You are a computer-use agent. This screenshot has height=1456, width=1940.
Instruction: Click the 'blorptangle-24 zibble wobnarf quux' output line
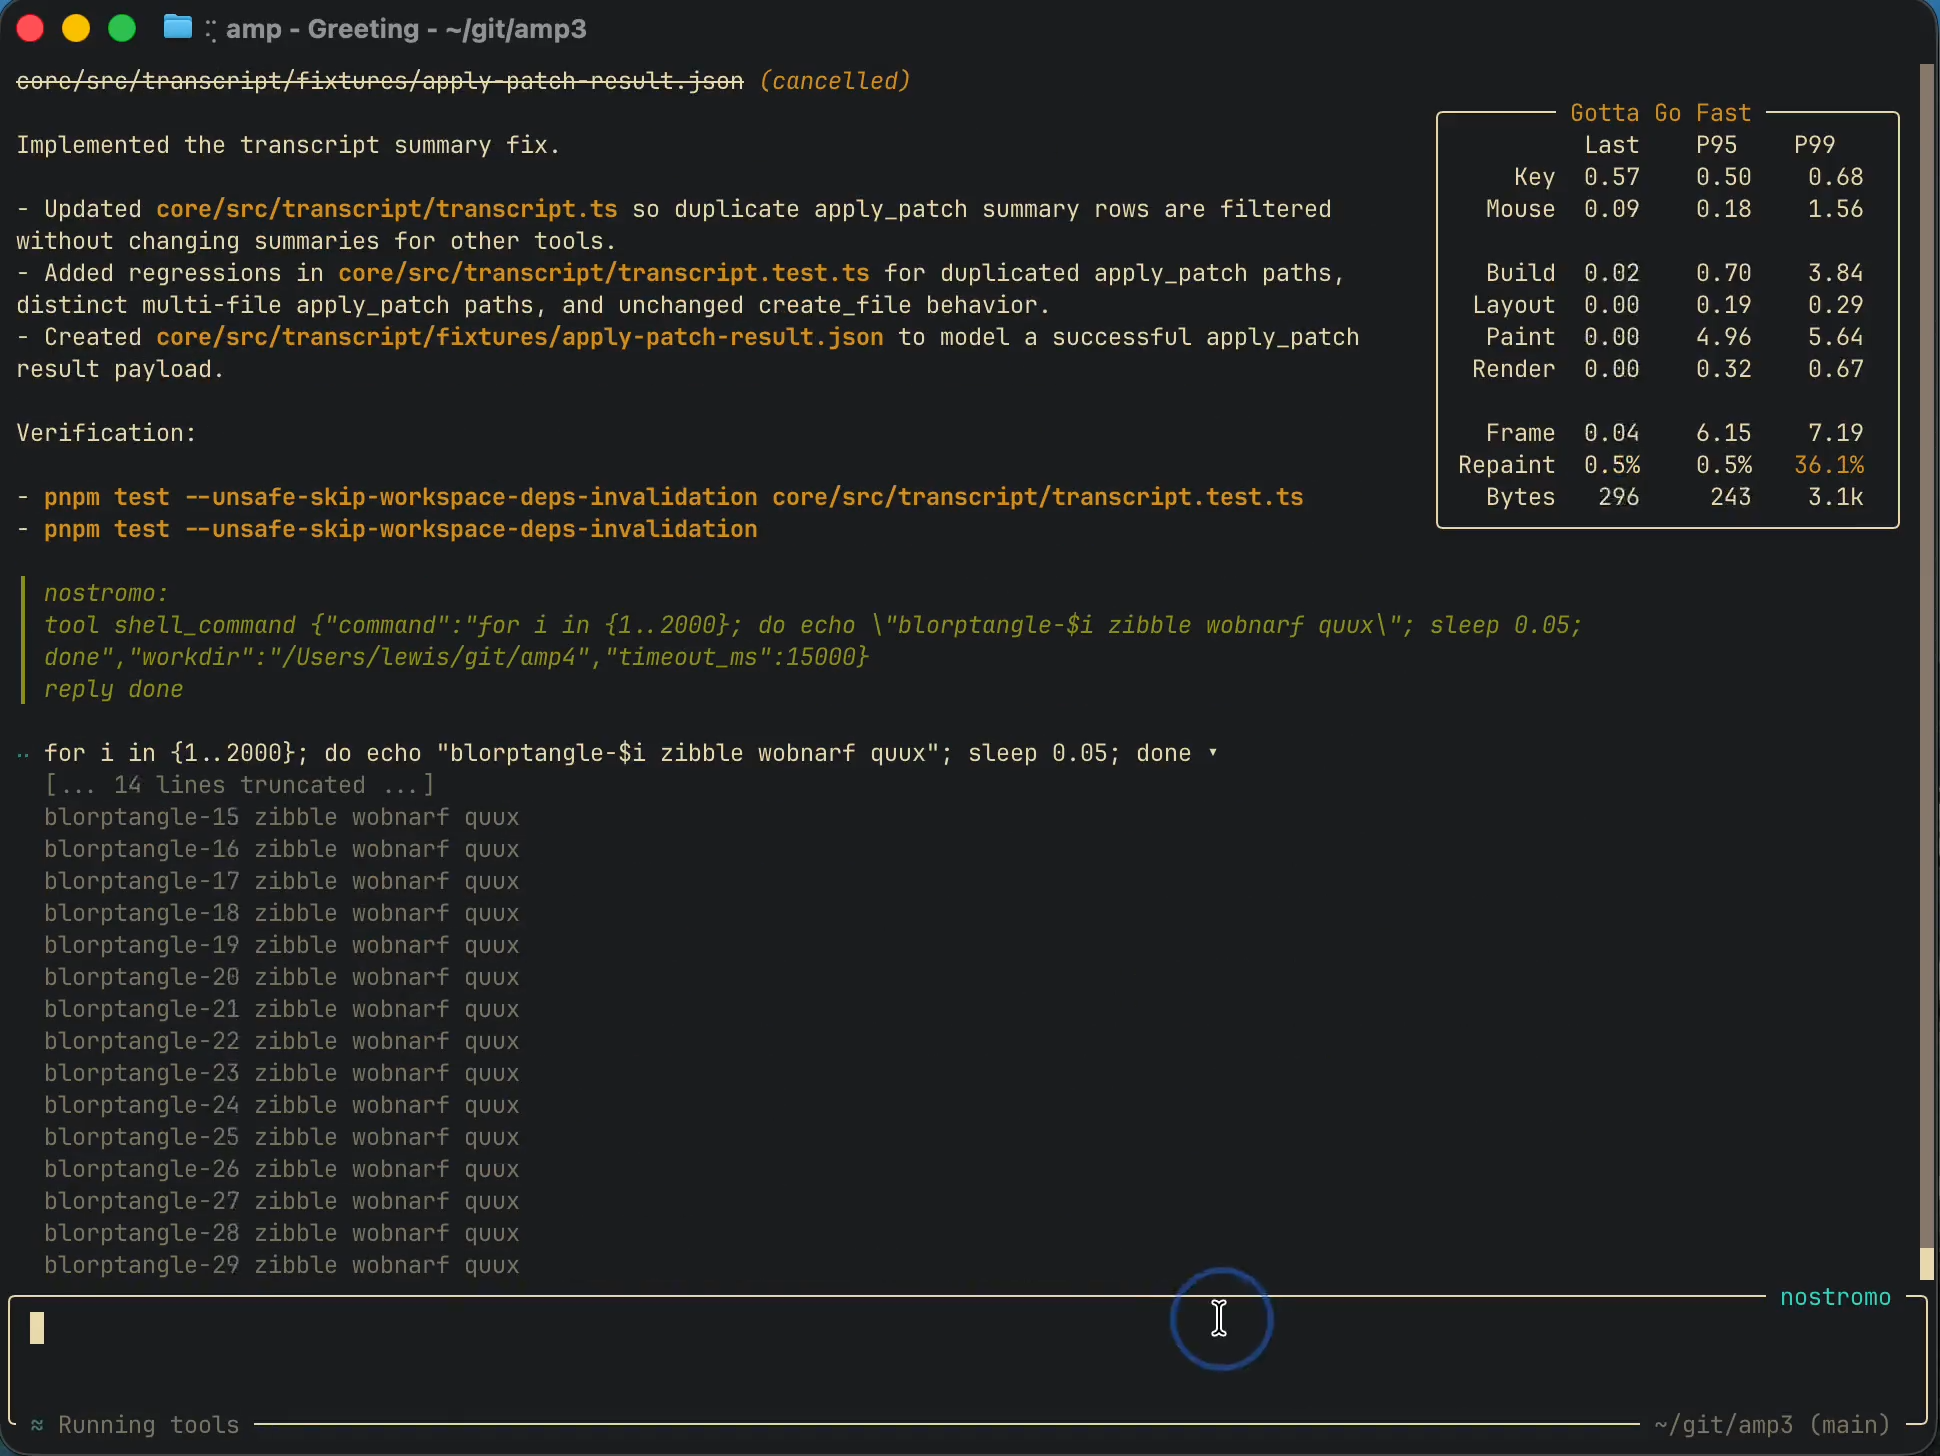click(282, 1105)
